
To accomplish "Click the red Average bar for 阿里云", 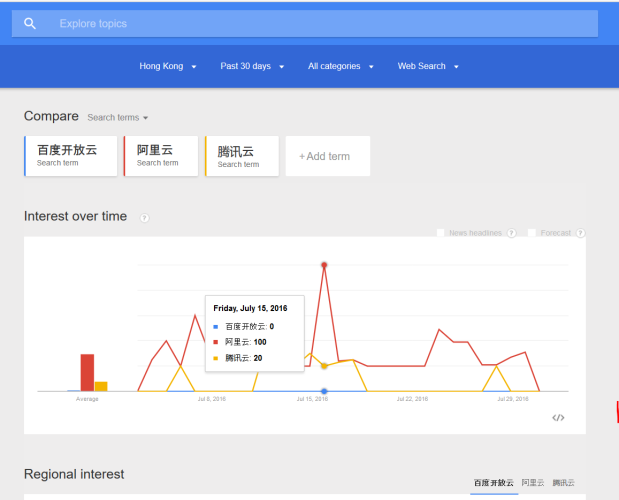I will click(x=87, y=373).
